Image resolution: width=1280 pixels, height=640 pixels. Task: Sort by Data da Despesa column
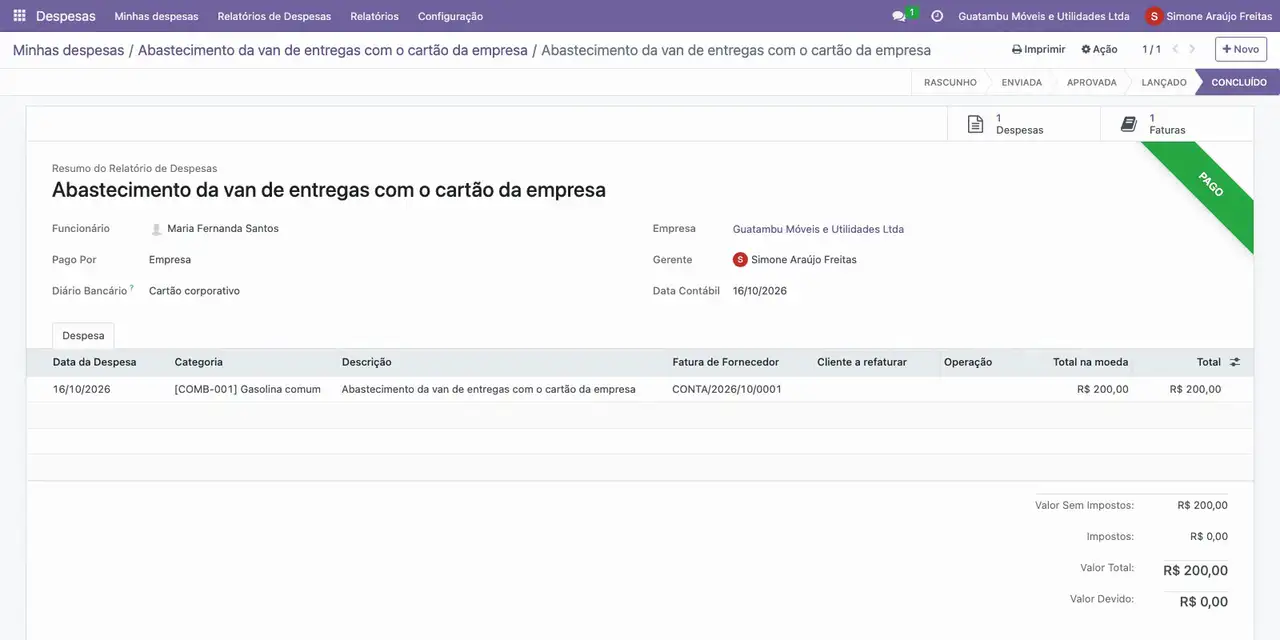click(95, 362)
